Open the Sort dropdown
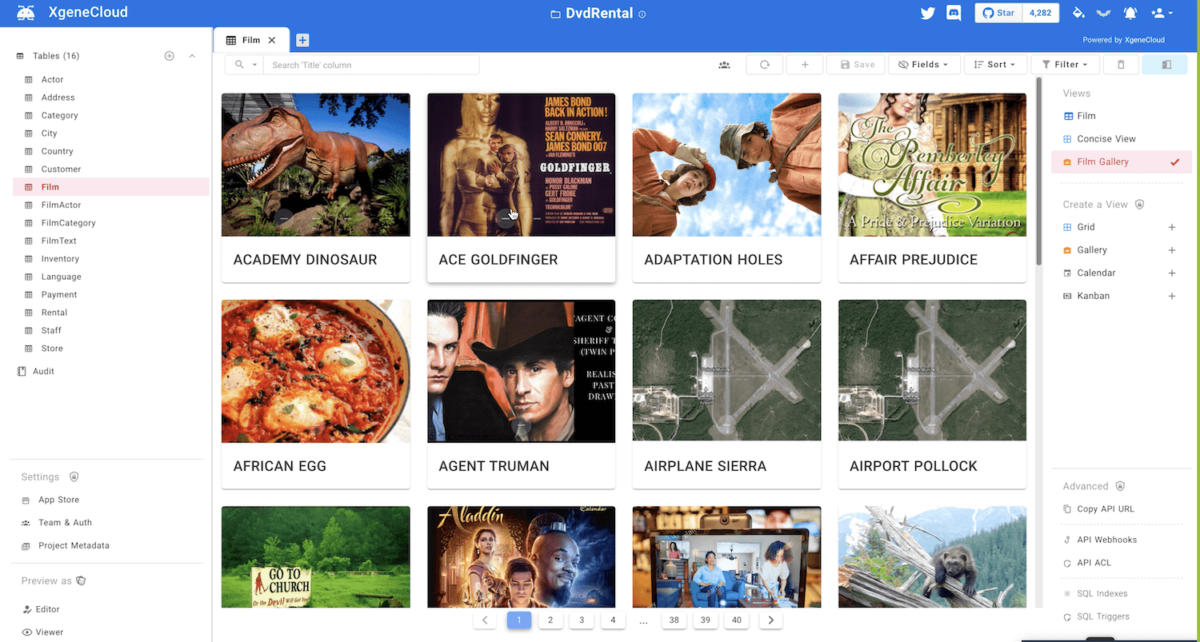The image size is (1200, 642). (x=995, y=65)
